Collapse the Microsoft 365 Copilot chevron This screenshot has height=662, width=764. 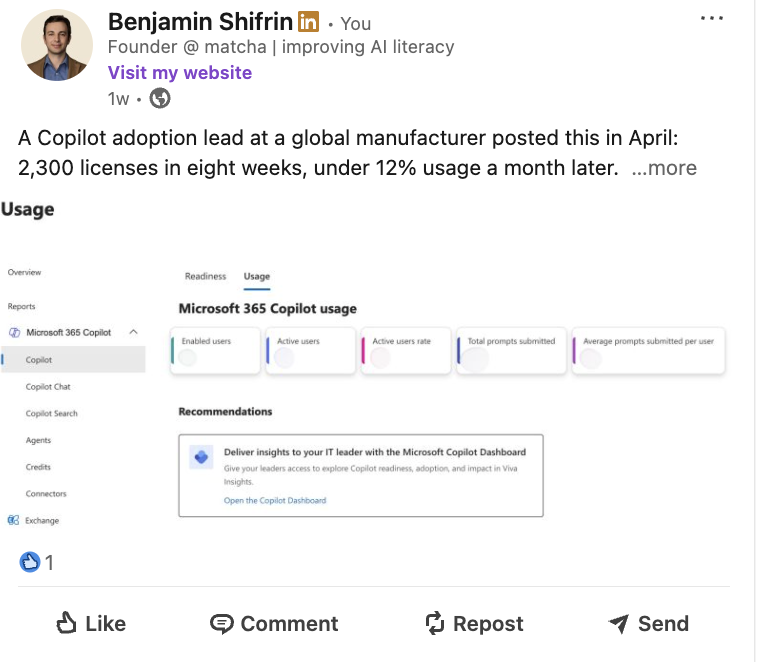click(134, 332)
